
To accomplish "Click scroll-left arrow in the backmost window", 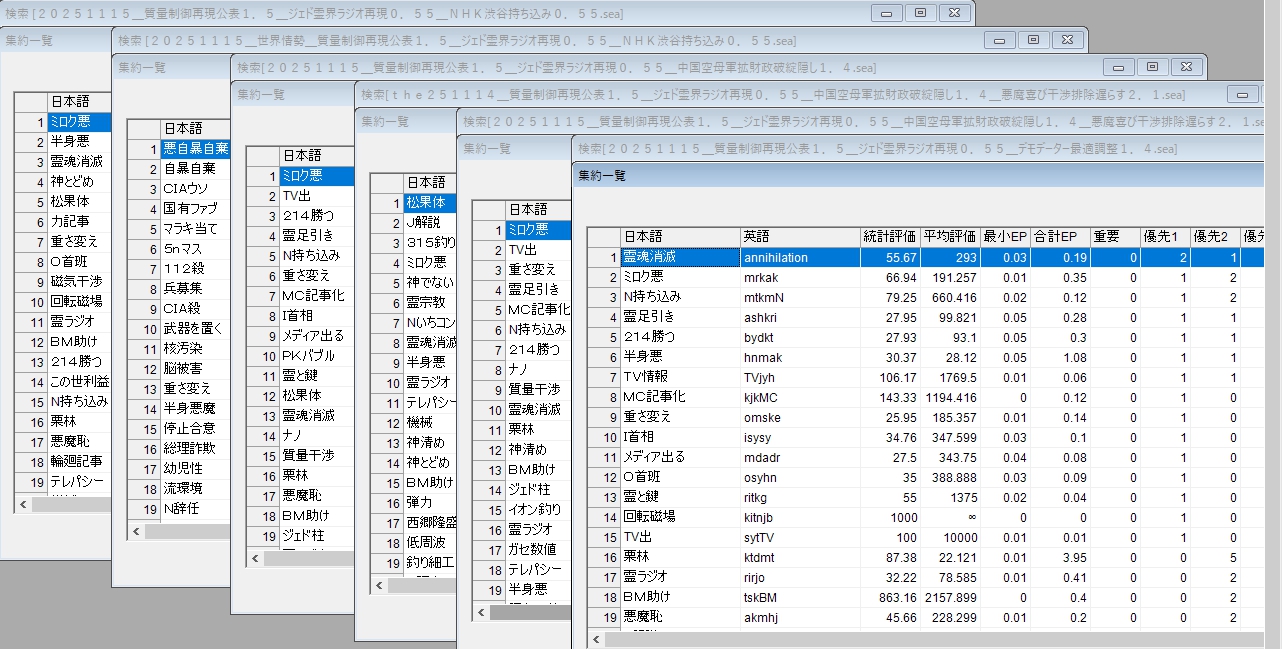I will click(x=23, y=504).
